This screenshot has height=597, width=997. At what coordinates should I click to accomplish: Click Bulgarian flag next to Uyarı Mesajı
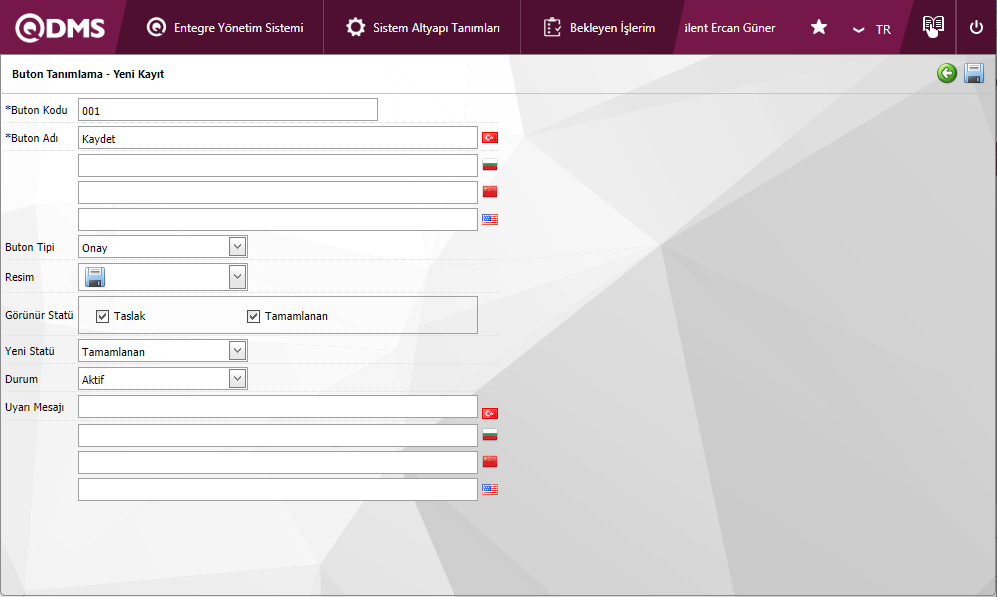[x=490, y=435]
